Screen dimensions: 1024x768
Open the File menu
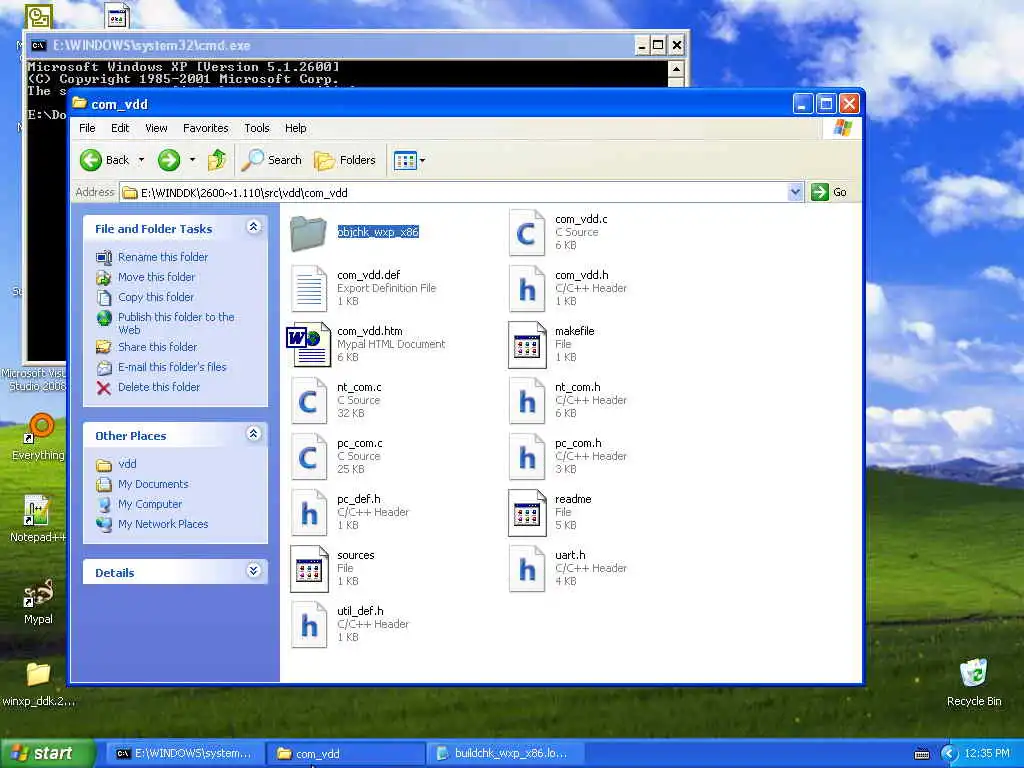coord(87,128)
